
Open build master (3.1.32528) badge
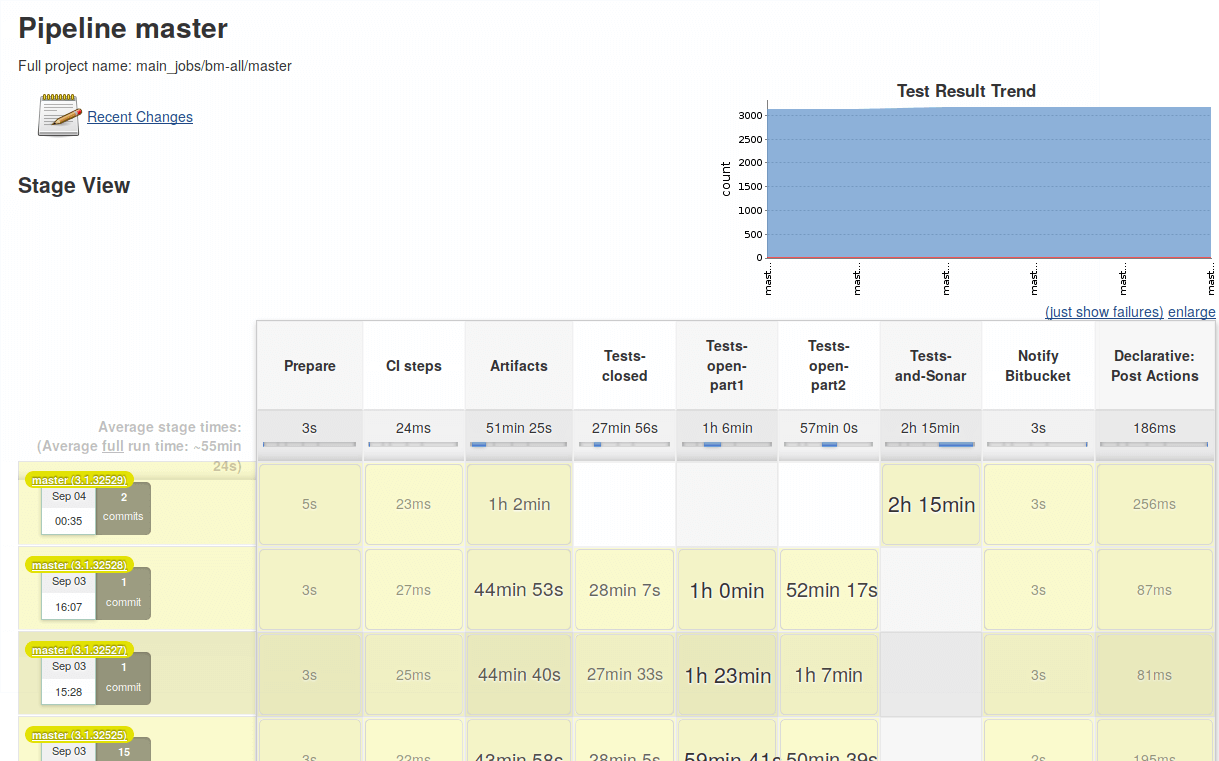[79, 565]
